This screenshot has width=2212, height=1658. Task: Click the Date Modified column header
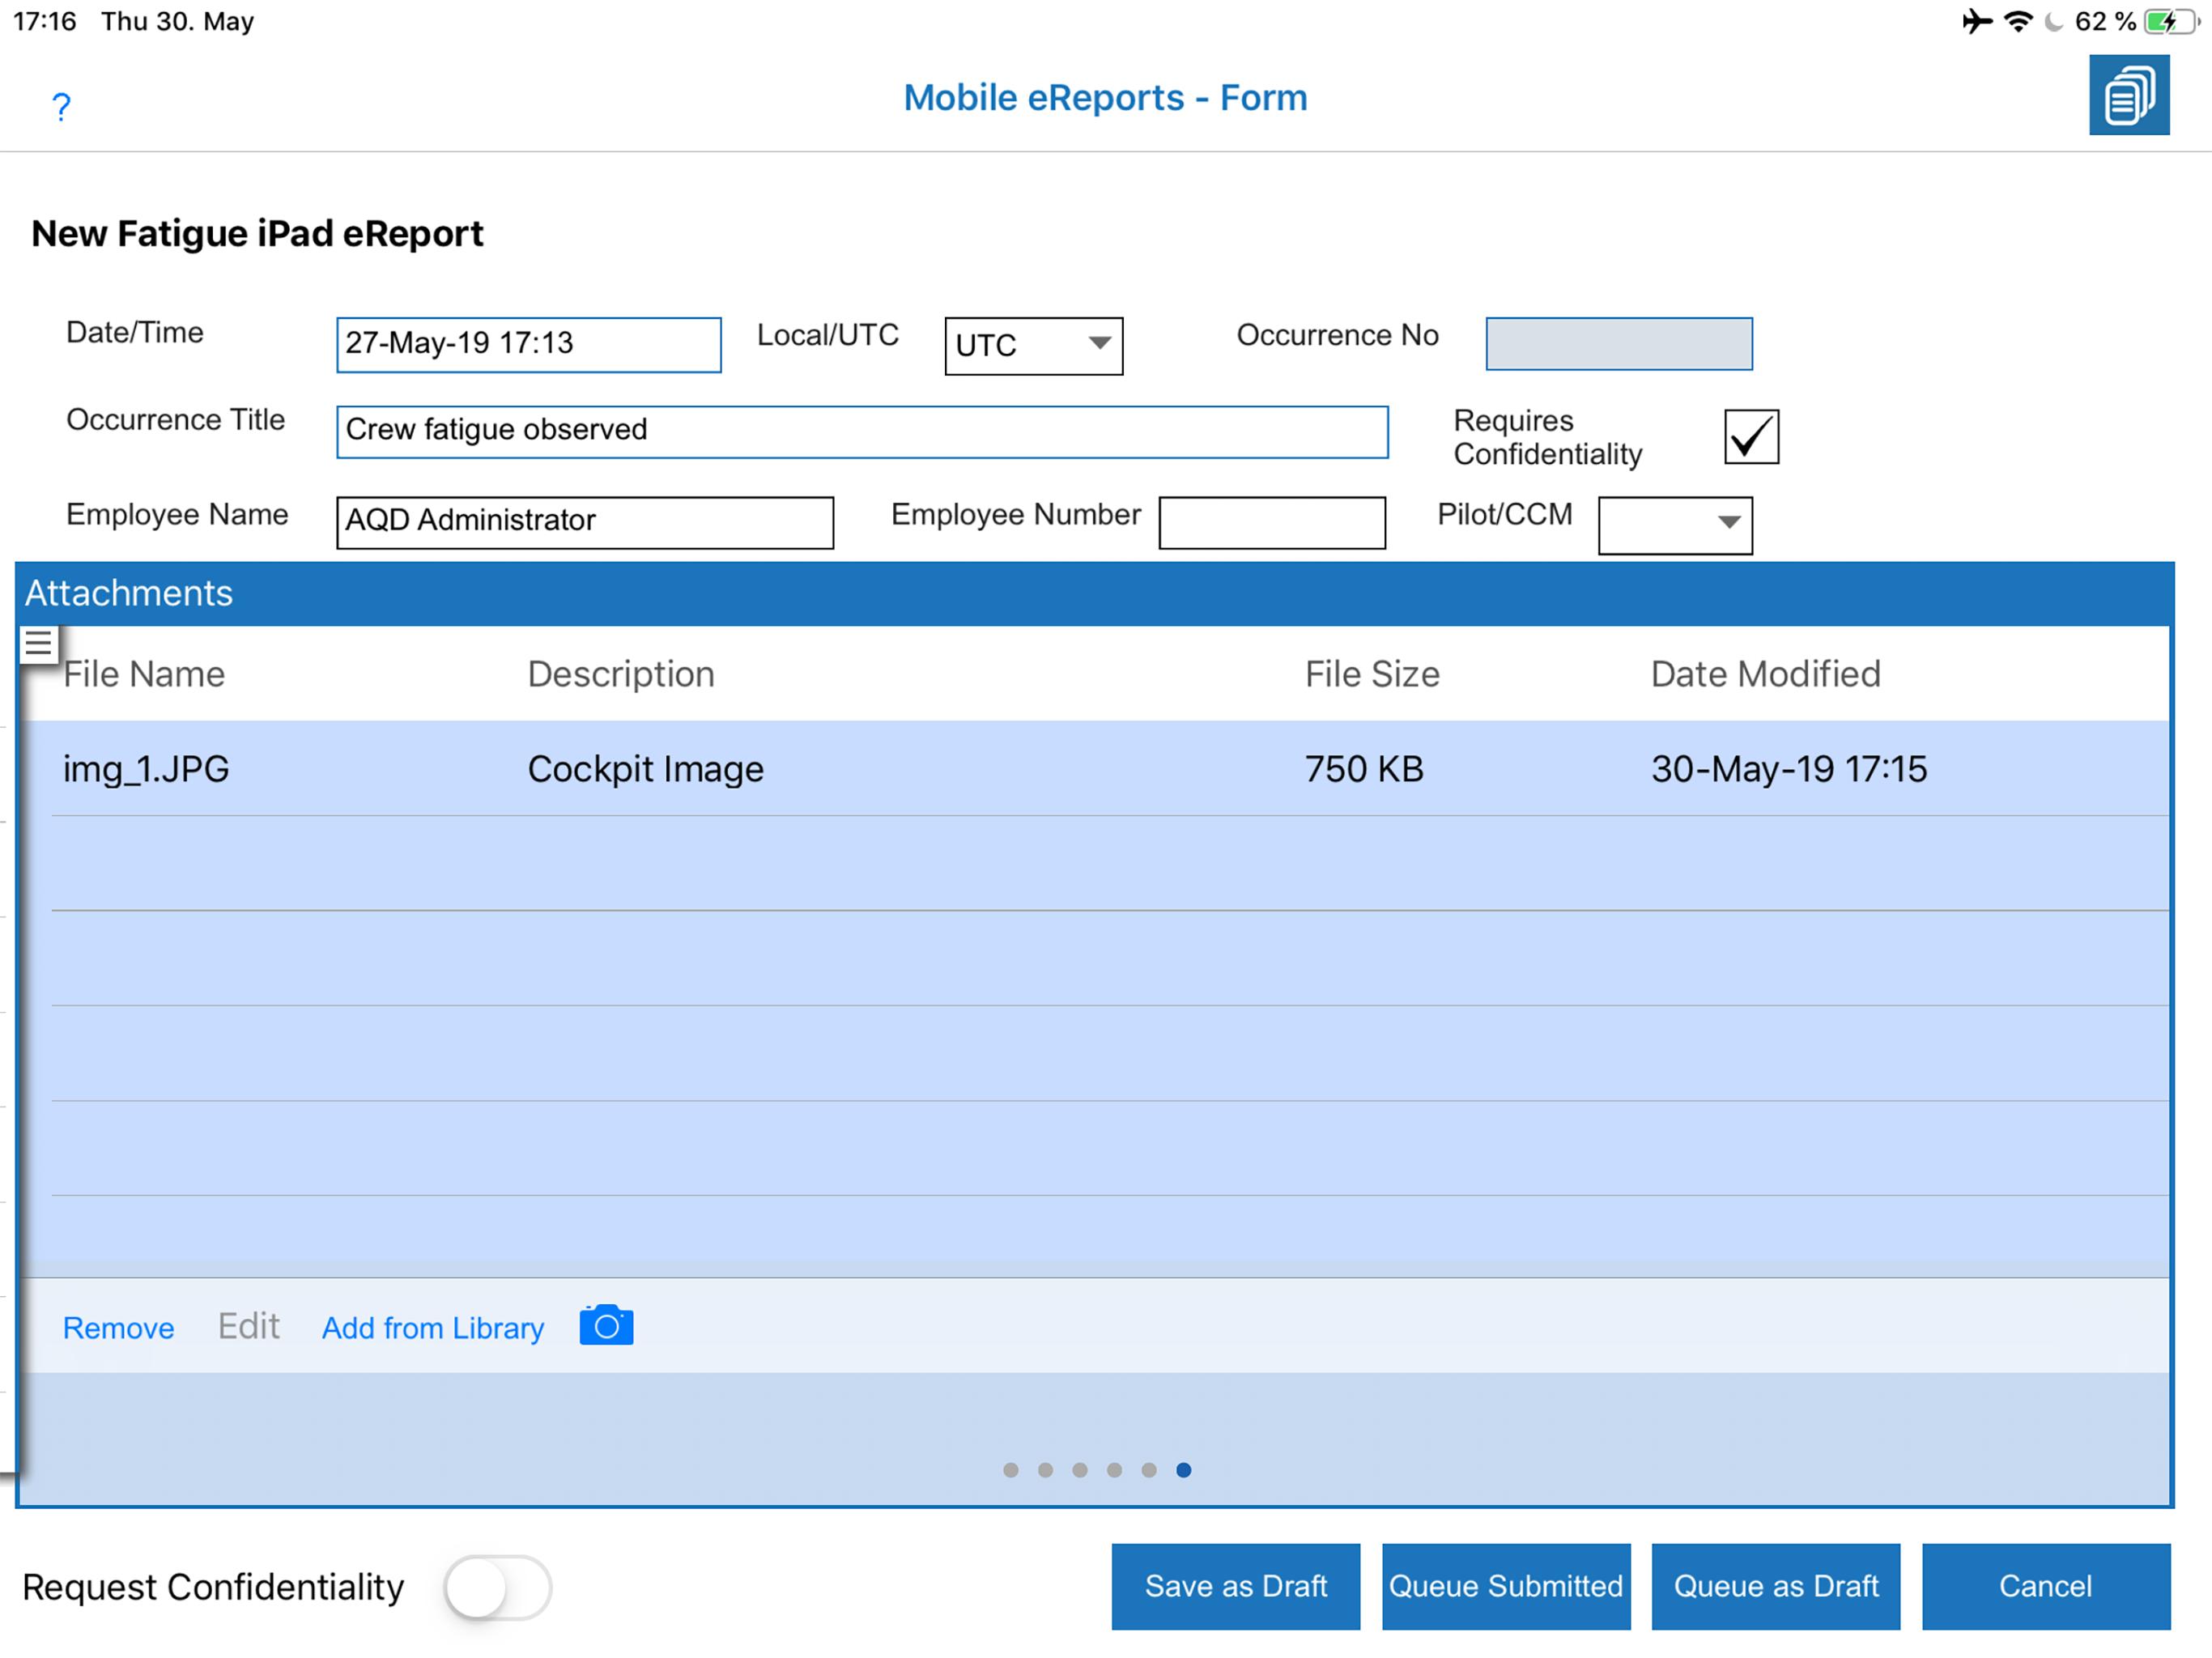1765,674
